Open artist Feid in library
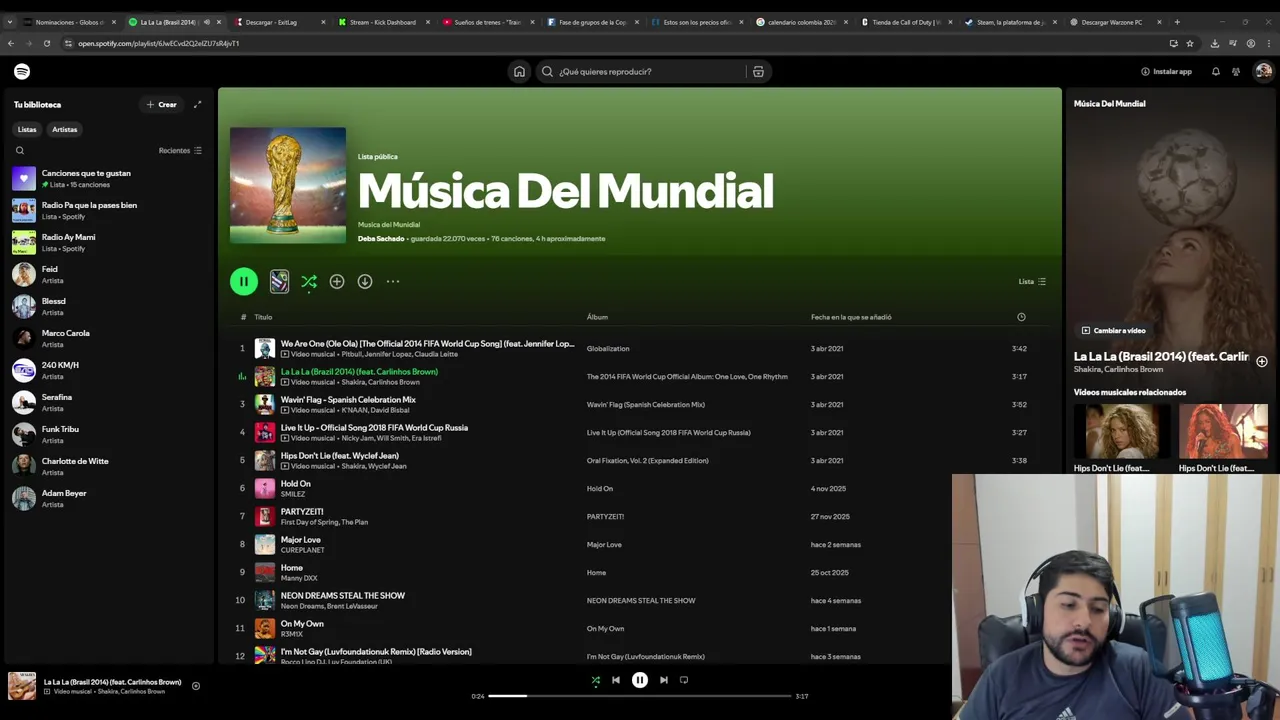The image size is (1280, 720). [x=110, y=274]
